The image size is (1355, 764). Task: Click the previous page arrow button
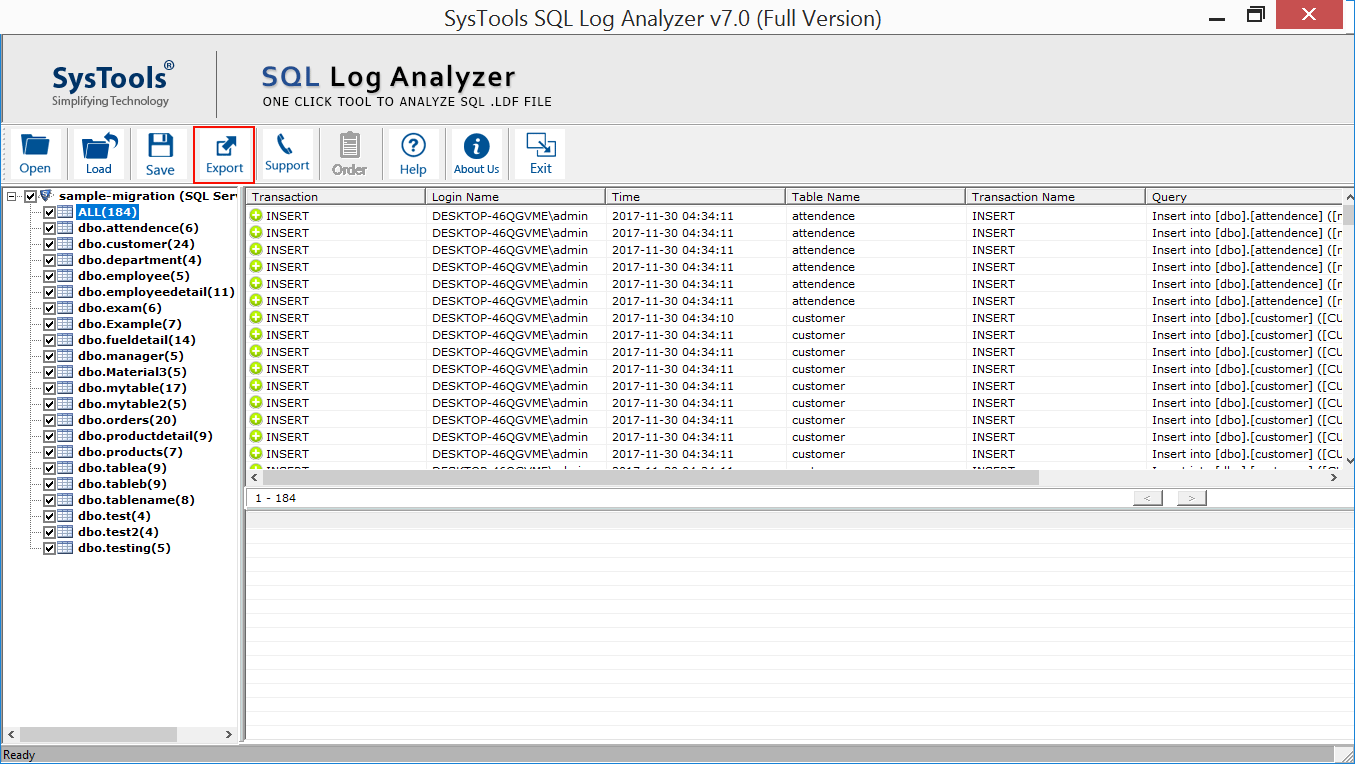pos(1147,497)
